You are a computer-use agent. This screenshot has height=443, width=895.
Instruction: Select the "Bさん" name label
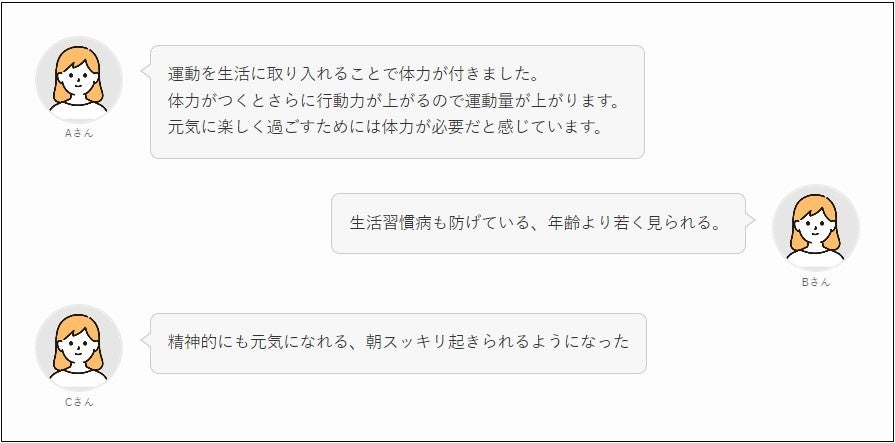coord(816,282)
